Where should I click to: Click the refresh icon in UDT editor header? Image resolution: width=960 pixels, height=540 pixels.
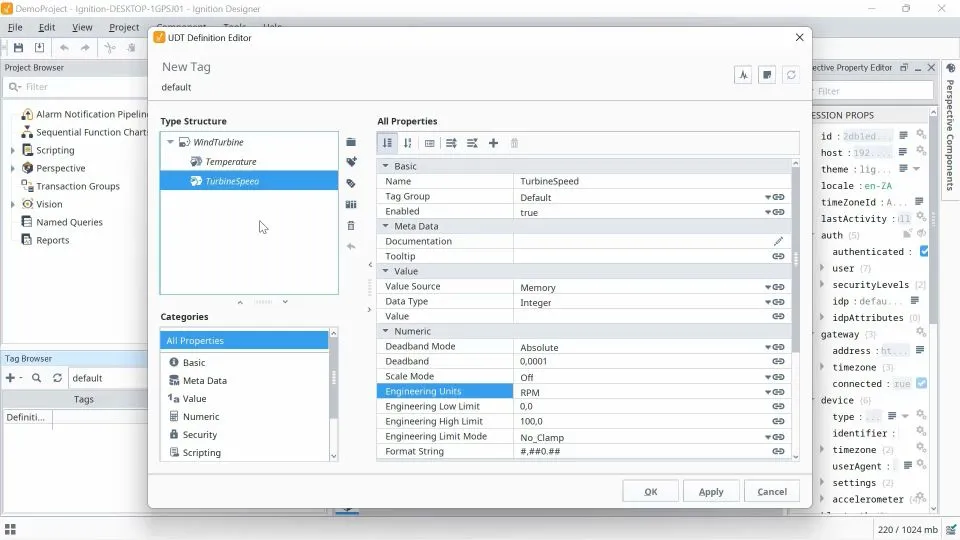click(x=791, y=75)
